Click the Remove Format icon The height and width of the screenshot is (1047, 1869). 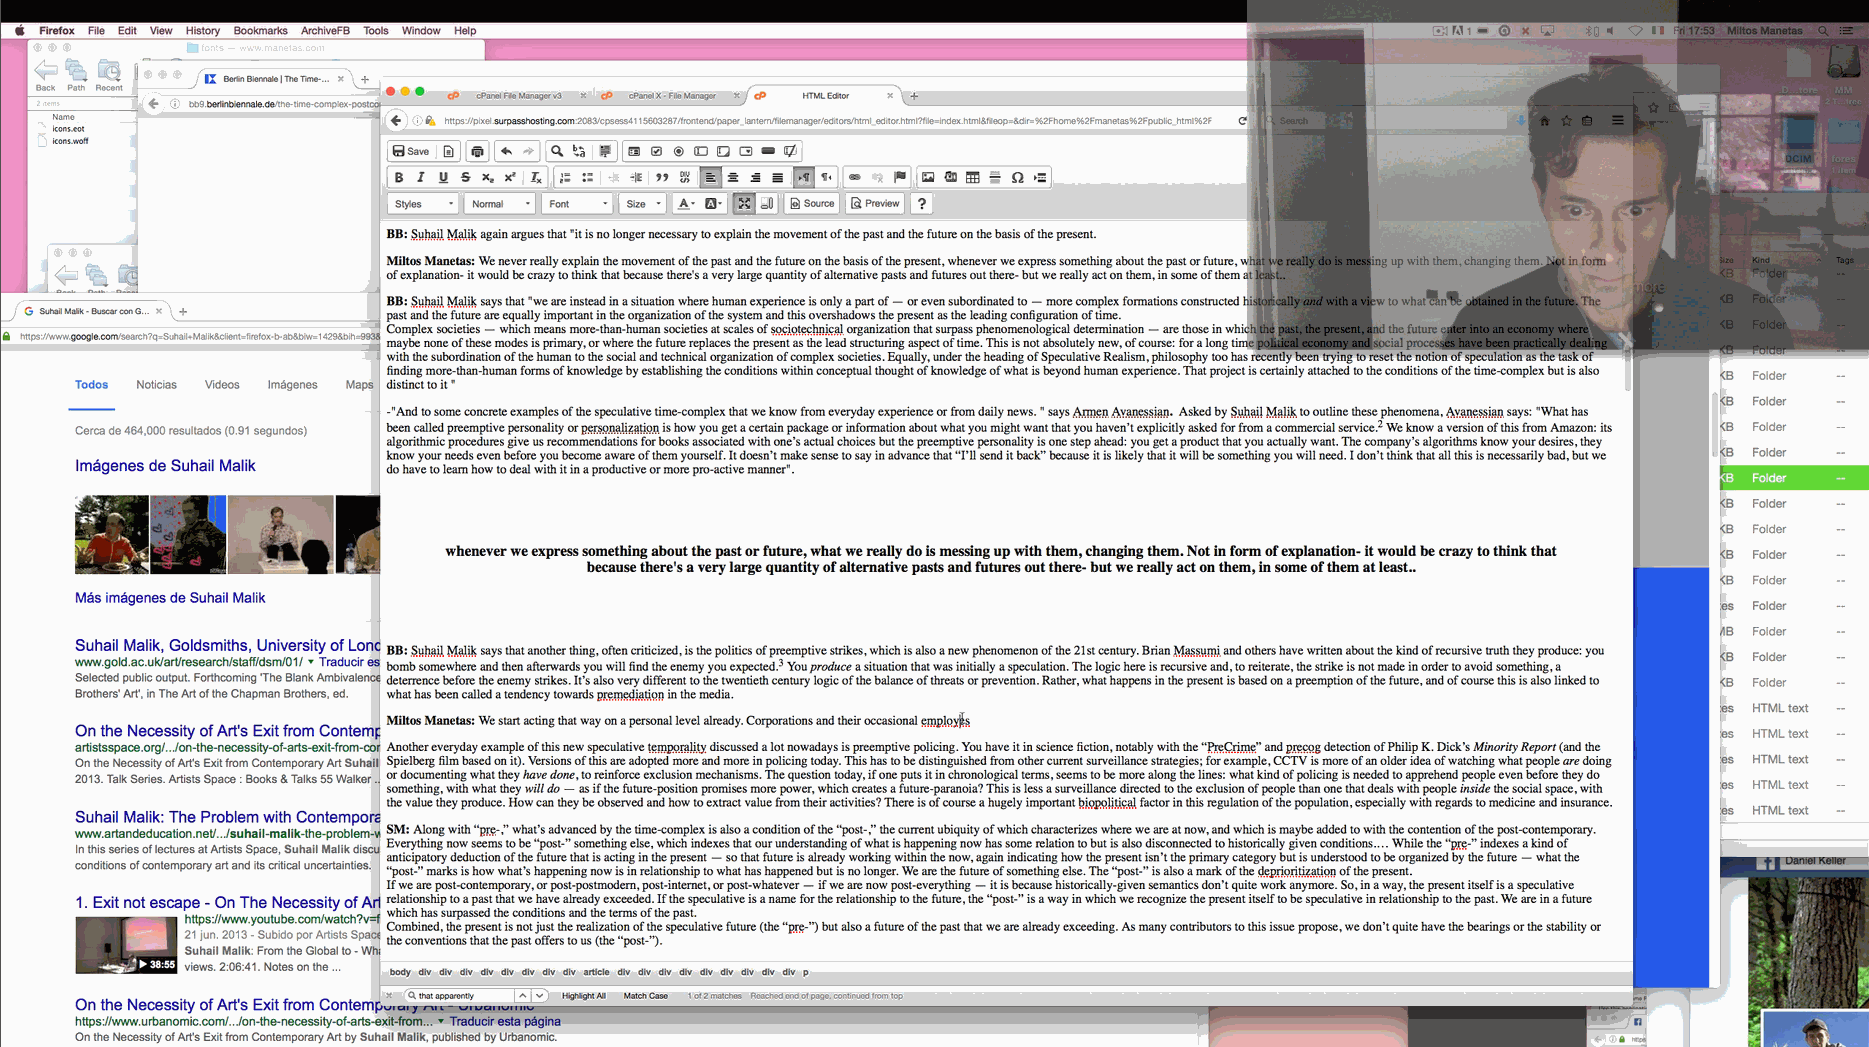pos(536,177)
